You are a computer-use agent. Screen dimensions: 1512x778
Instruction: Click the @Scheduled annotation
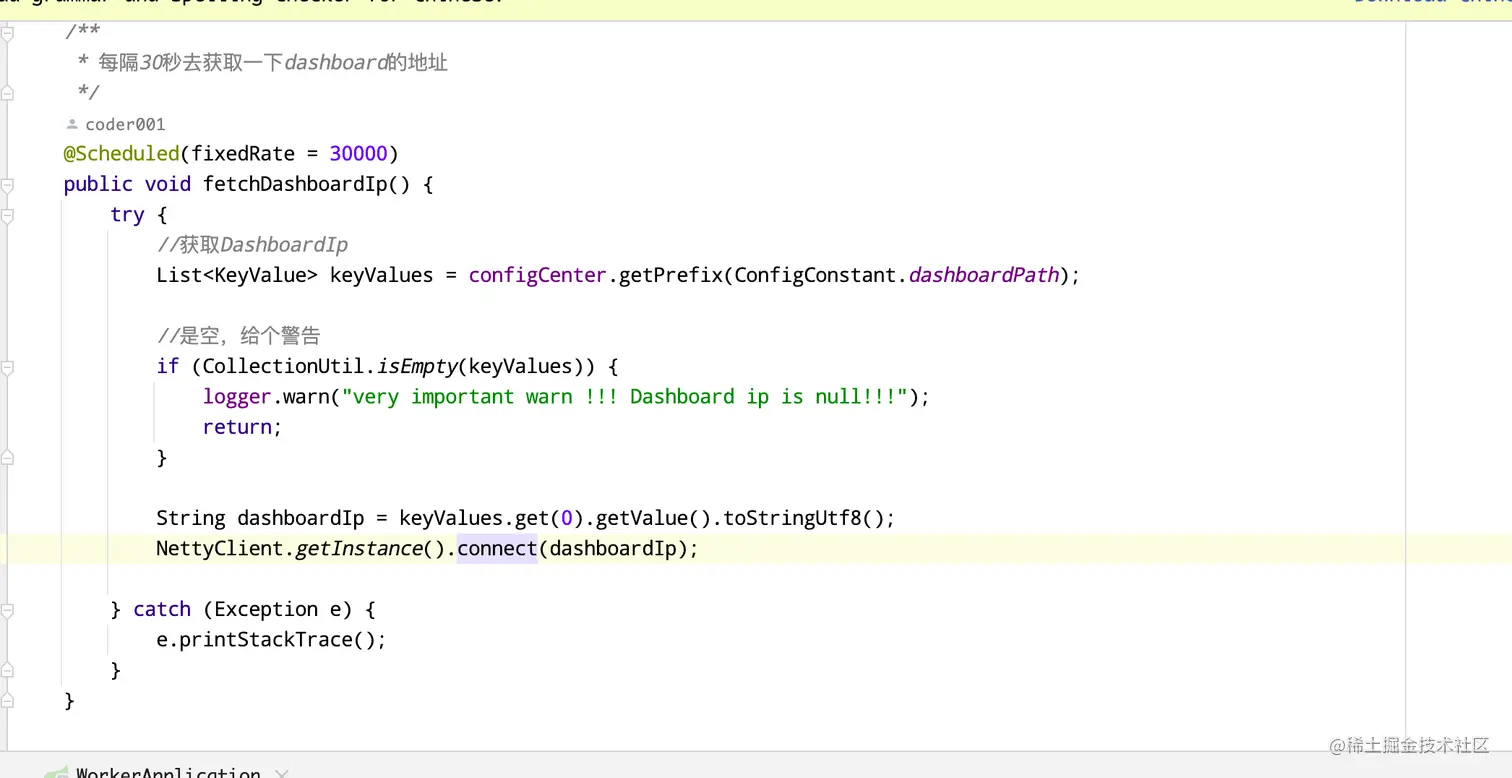[x=121, y=154]
